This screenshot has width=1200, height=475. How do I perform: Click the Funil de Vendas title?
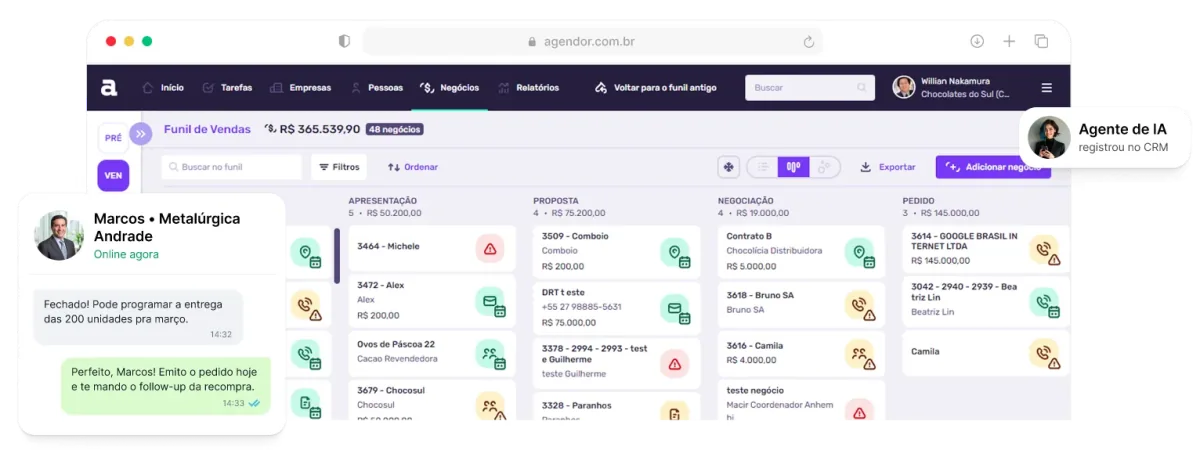coord(207,129)
